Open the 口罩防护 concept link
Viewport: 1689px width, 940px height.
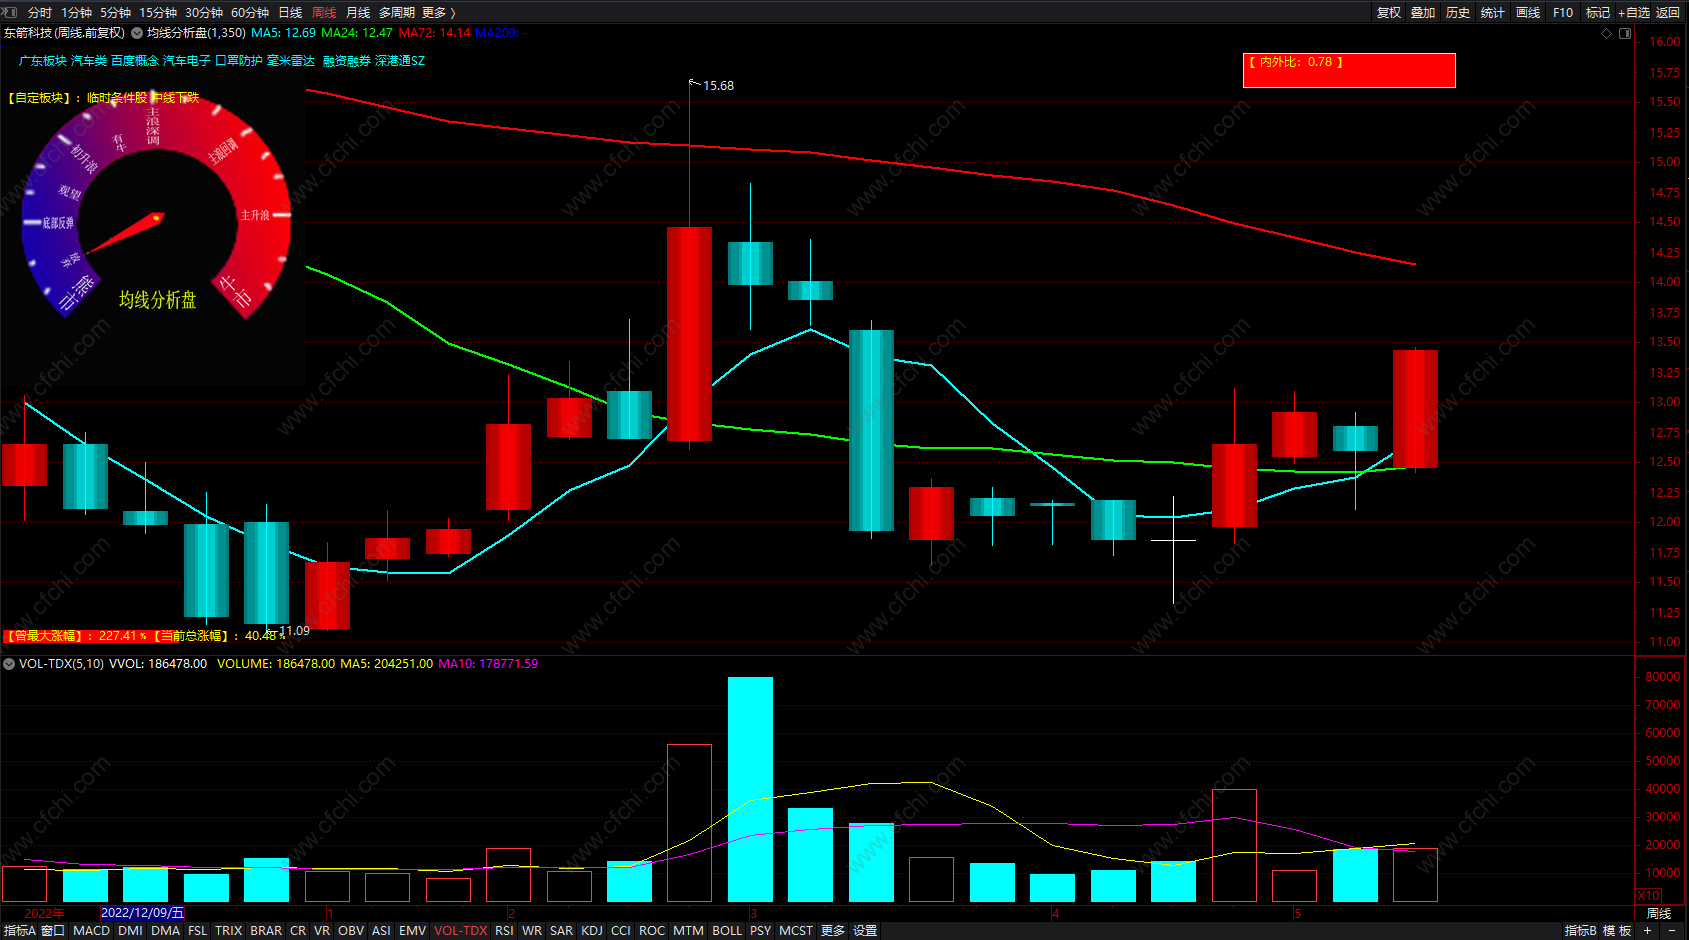(x=239, y=61)
